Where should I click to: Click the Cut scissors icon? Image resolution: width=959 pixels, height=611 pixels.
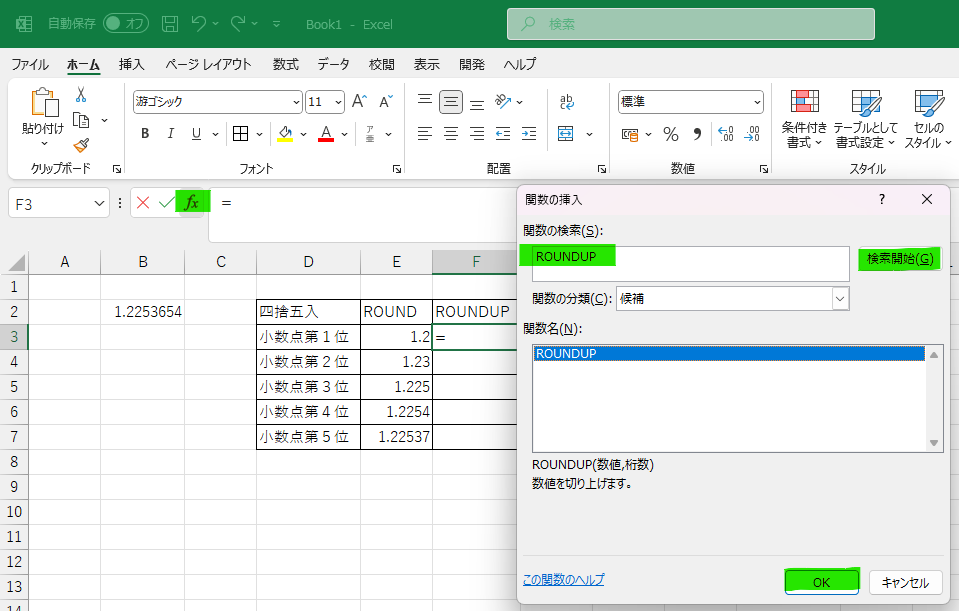(x=81, y=95)
